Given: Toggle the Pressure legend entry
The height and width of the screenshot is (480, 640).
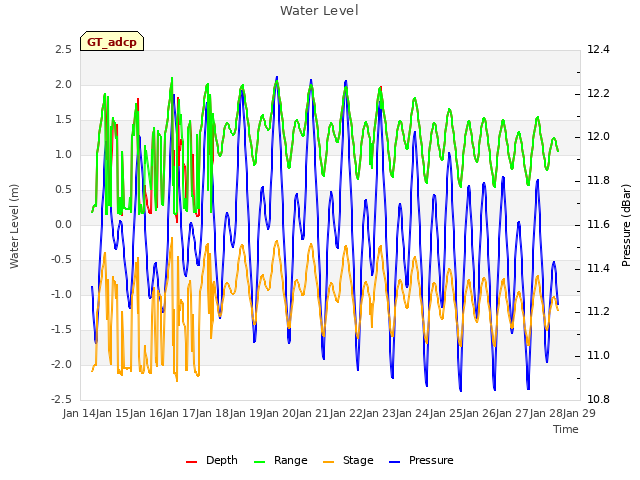Looking at the screenshot, I should (421, 460).
